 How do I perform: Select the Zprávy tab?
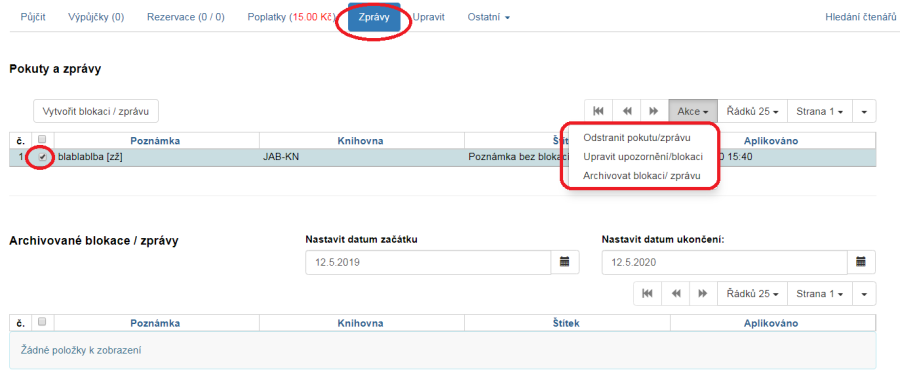pos(374,17)
